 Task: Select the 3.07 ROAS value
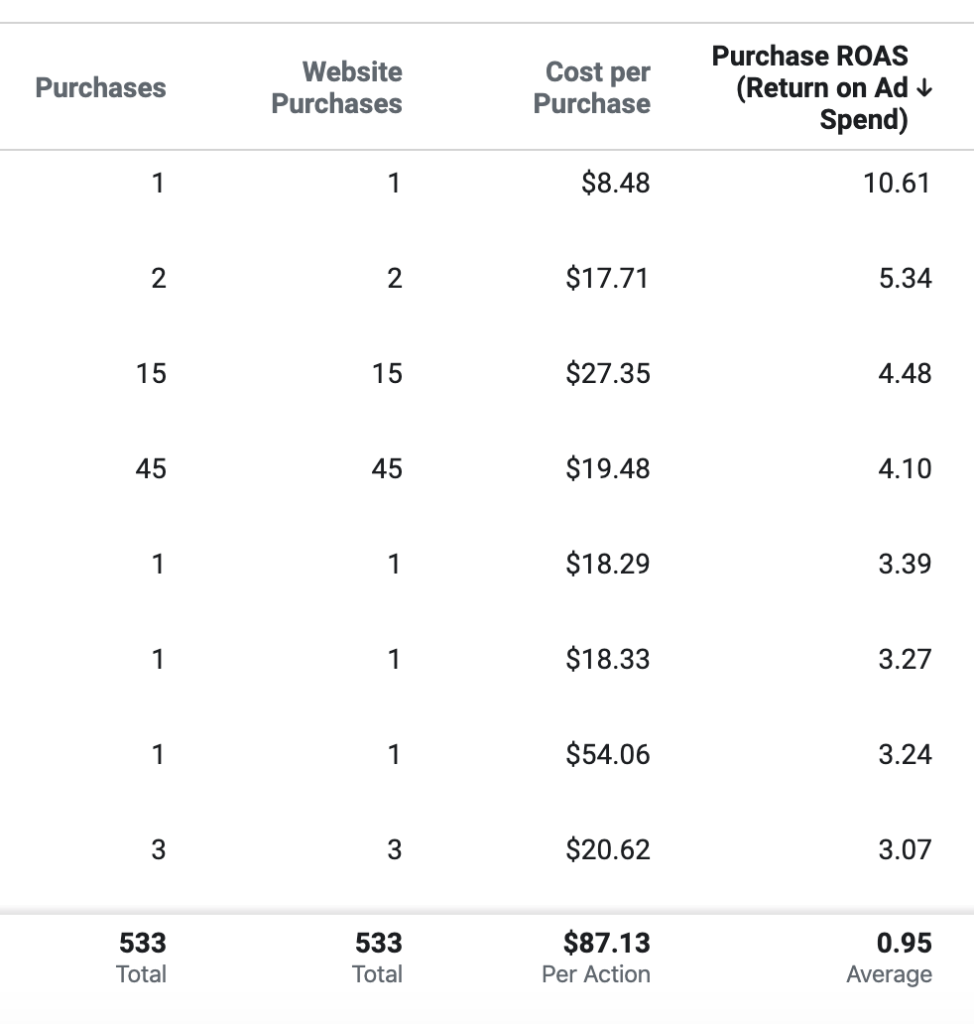pos(905,850)
